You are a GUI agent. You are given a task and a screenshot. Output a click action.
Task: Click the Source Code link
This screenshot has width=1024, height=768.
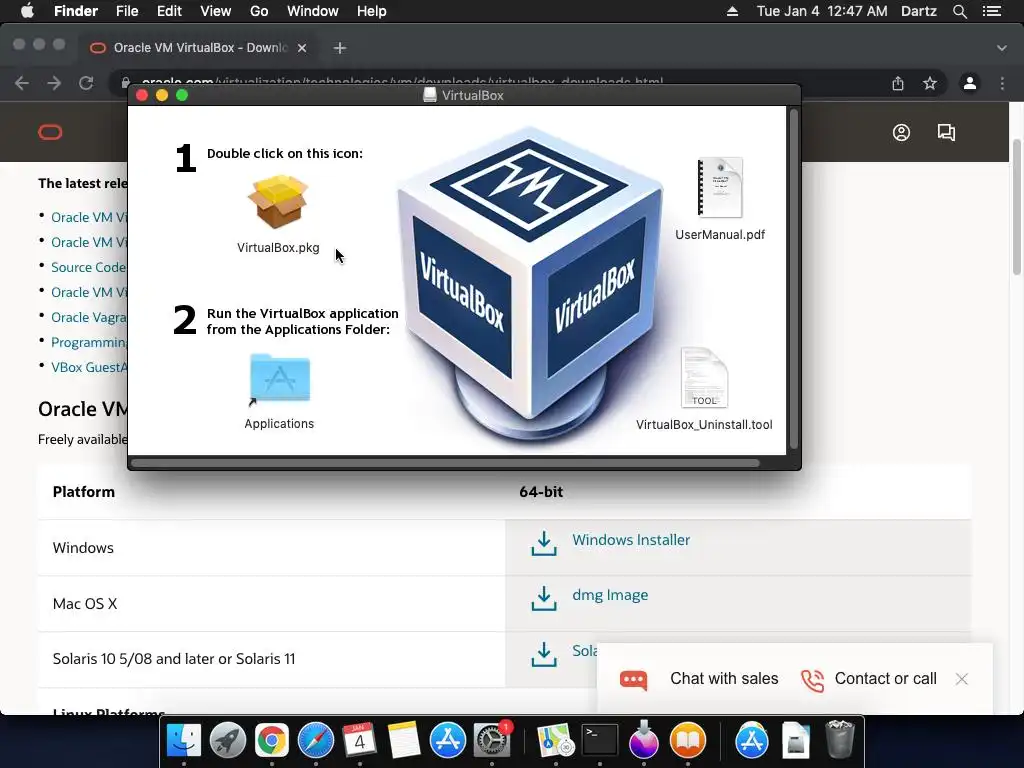pos(88,267)
